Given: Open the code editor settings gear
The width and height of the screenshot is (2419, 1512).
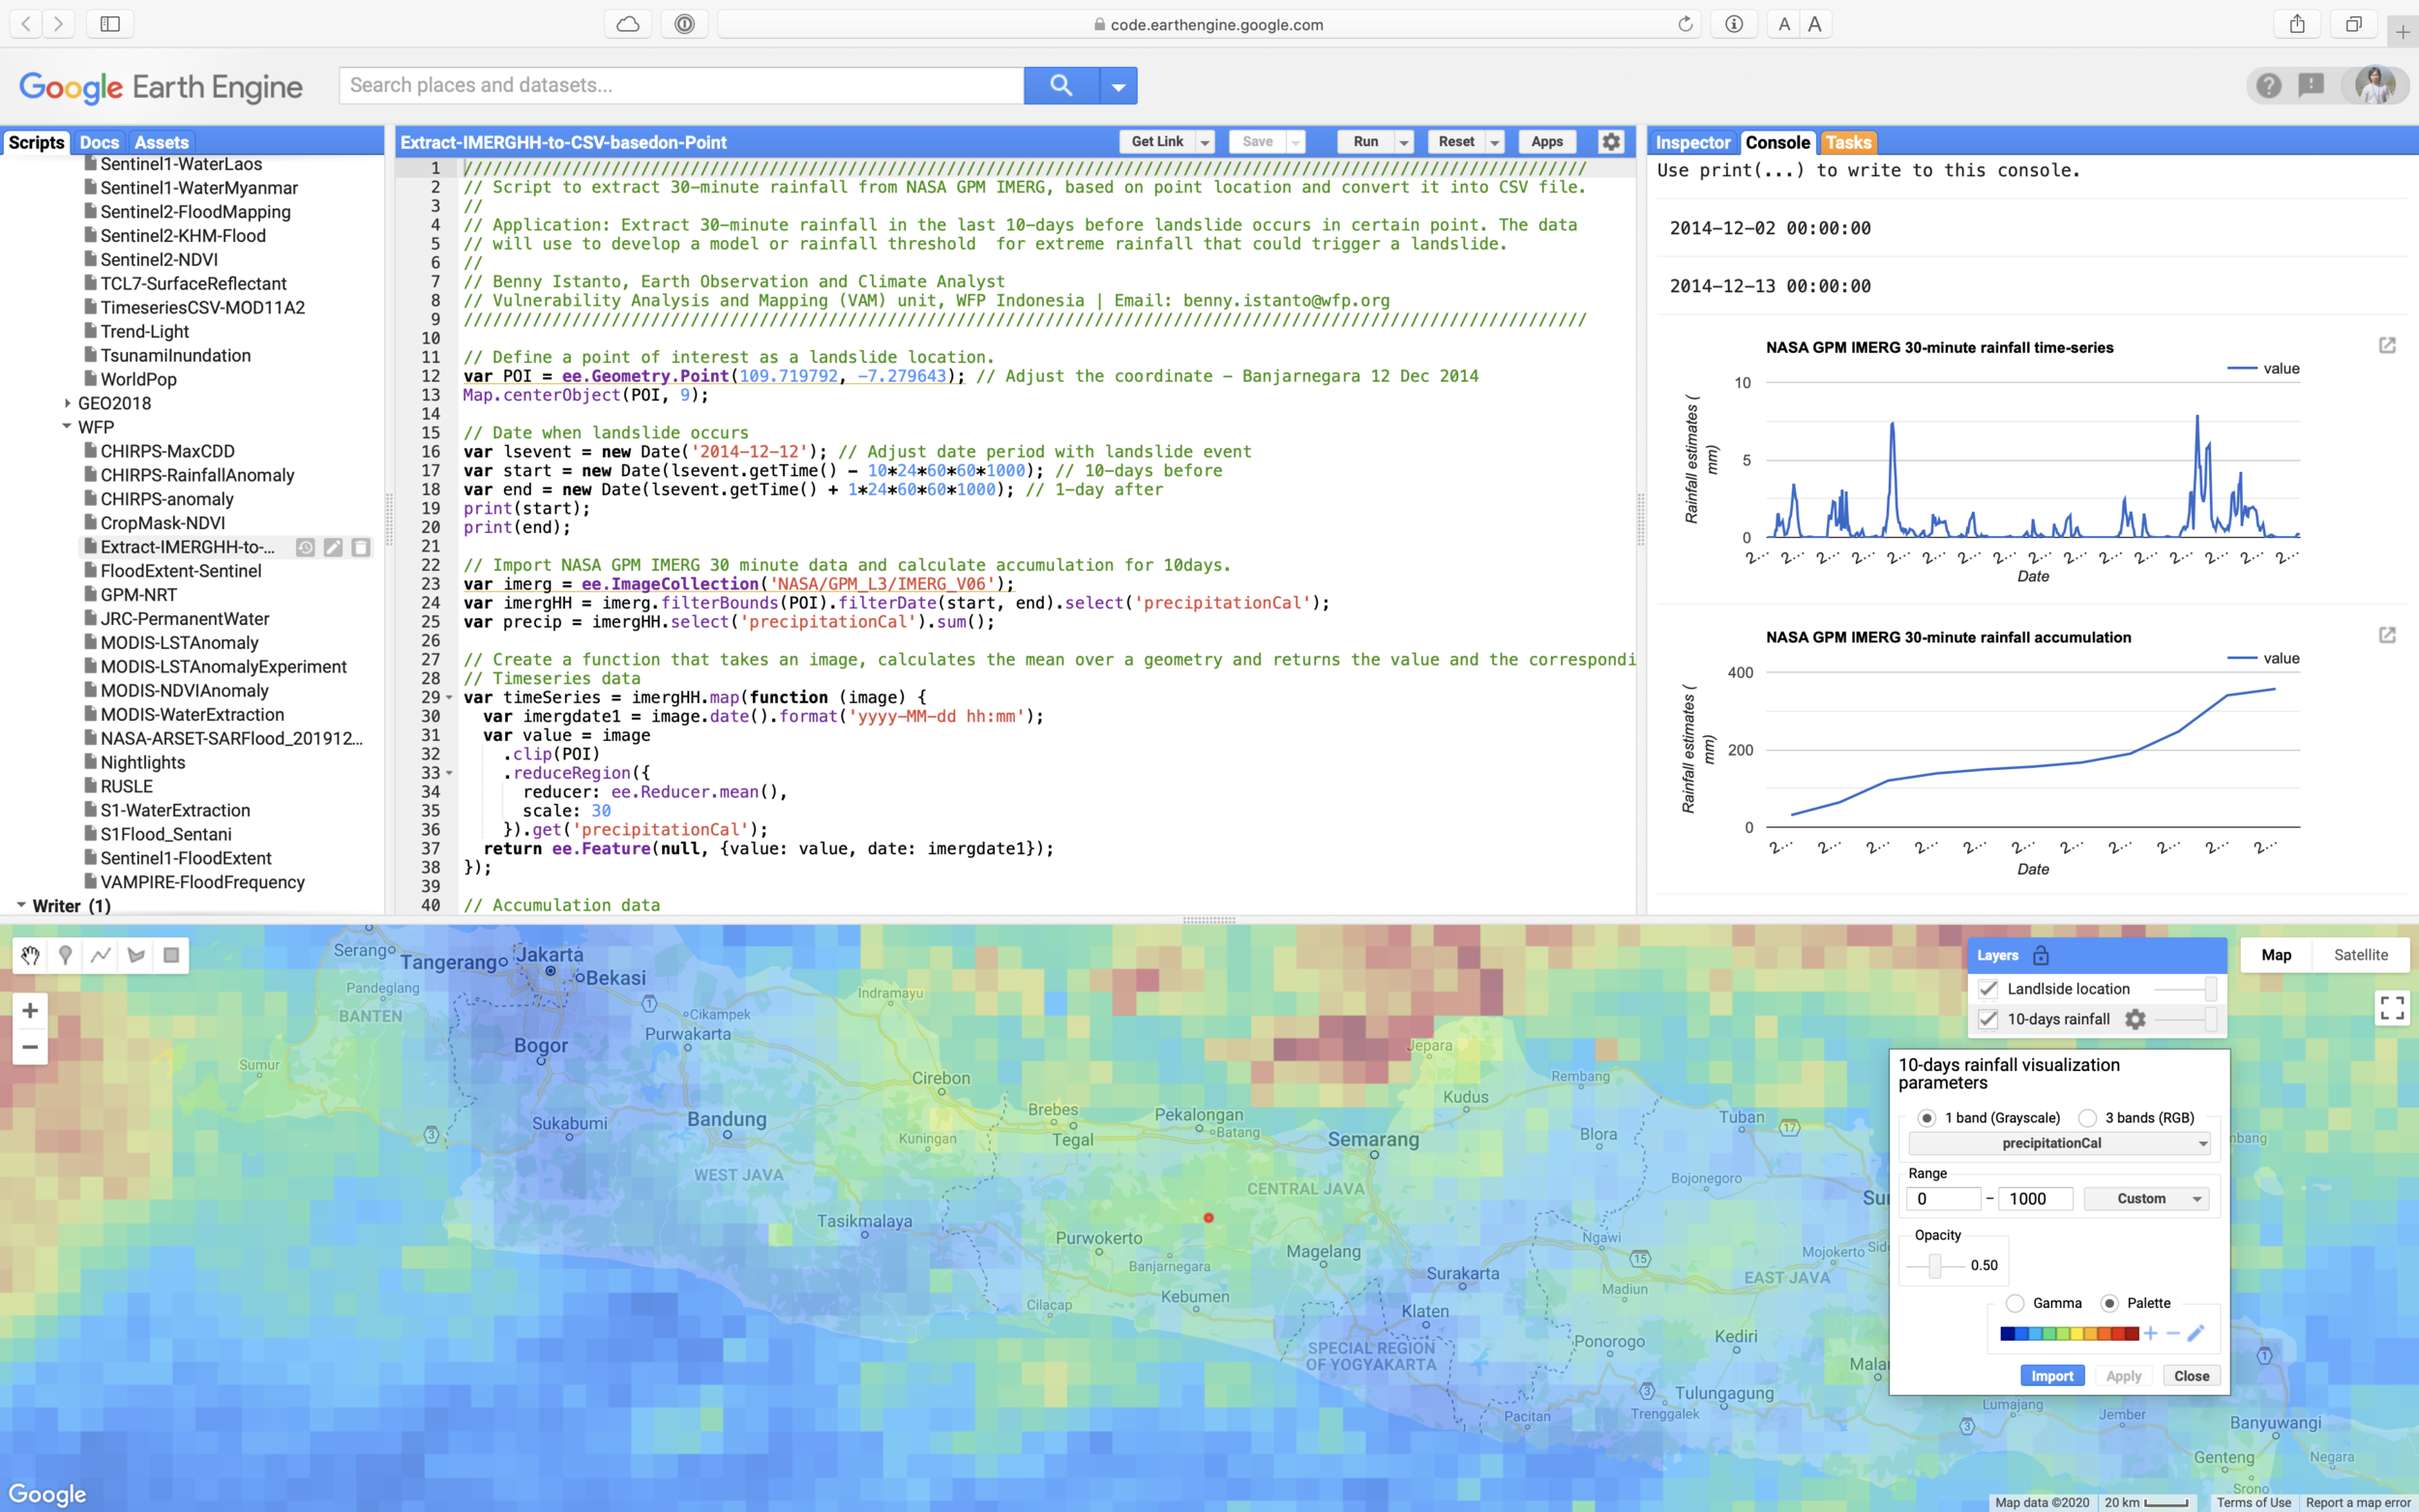Looking at the screenshot, I should [x=1610, y=141].
